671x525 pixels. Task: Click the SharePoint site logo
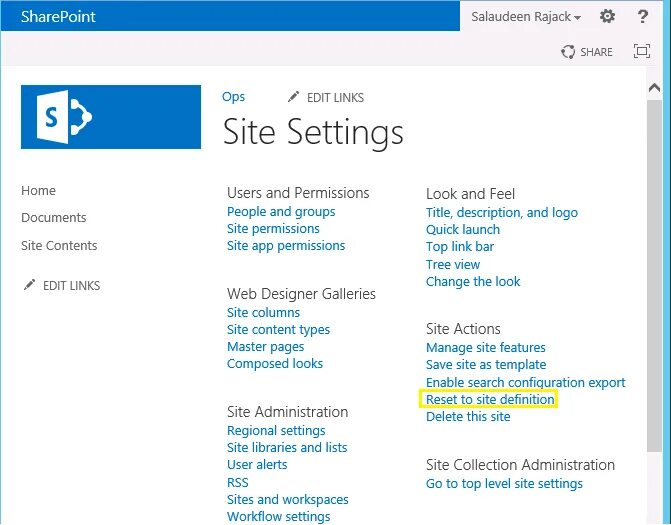(x=111, y=116)
